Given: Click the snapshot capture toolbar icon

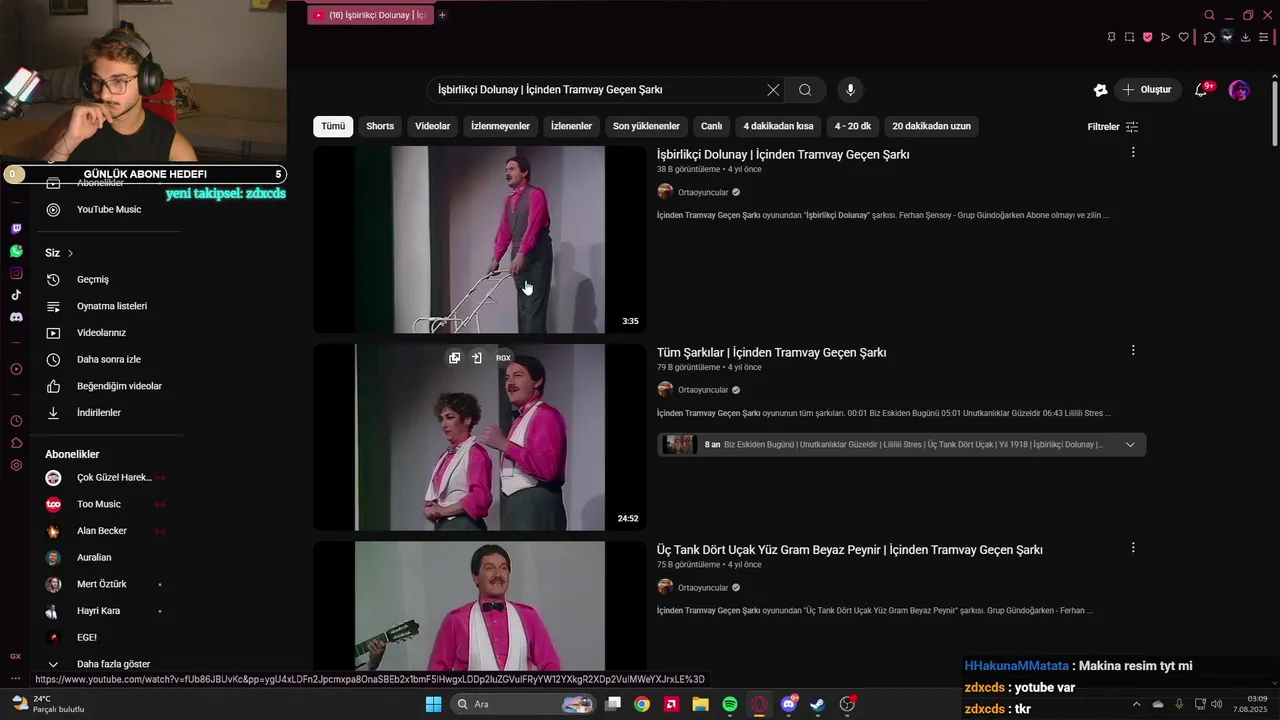Looking at the screenshot, I should pyautogui.click(x=1129, y=37).
